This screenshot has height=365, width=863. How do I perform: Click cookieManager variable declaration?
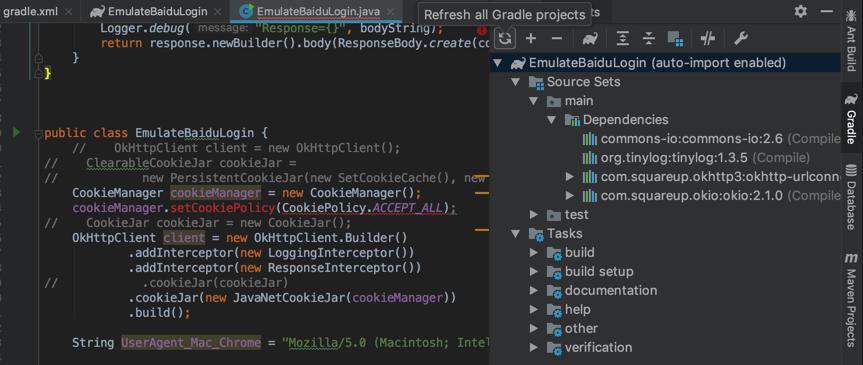point(215,193)
